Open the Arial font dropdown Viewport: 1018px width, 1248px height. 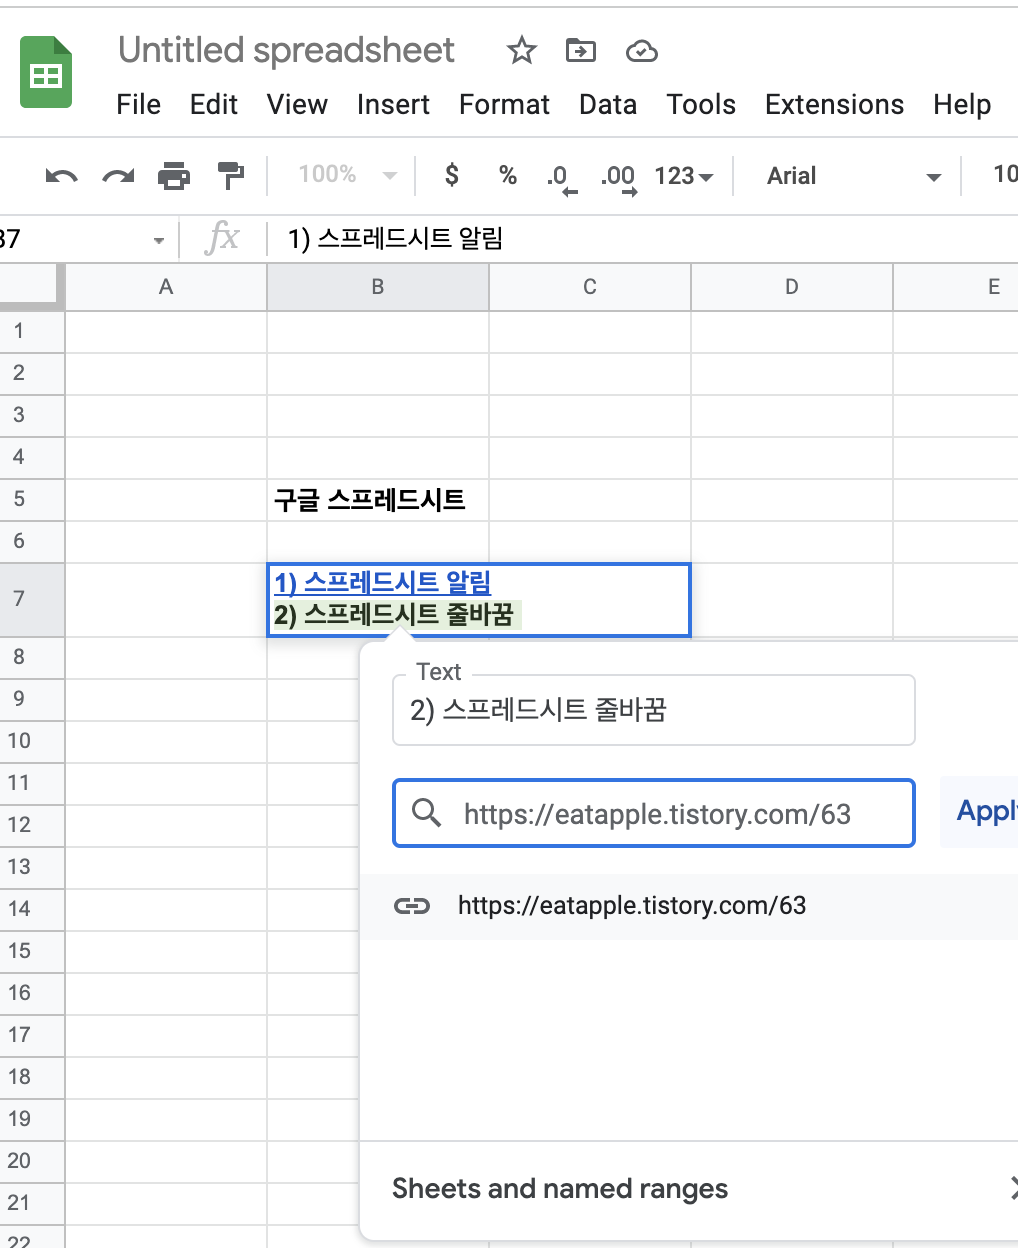(853, 176)
